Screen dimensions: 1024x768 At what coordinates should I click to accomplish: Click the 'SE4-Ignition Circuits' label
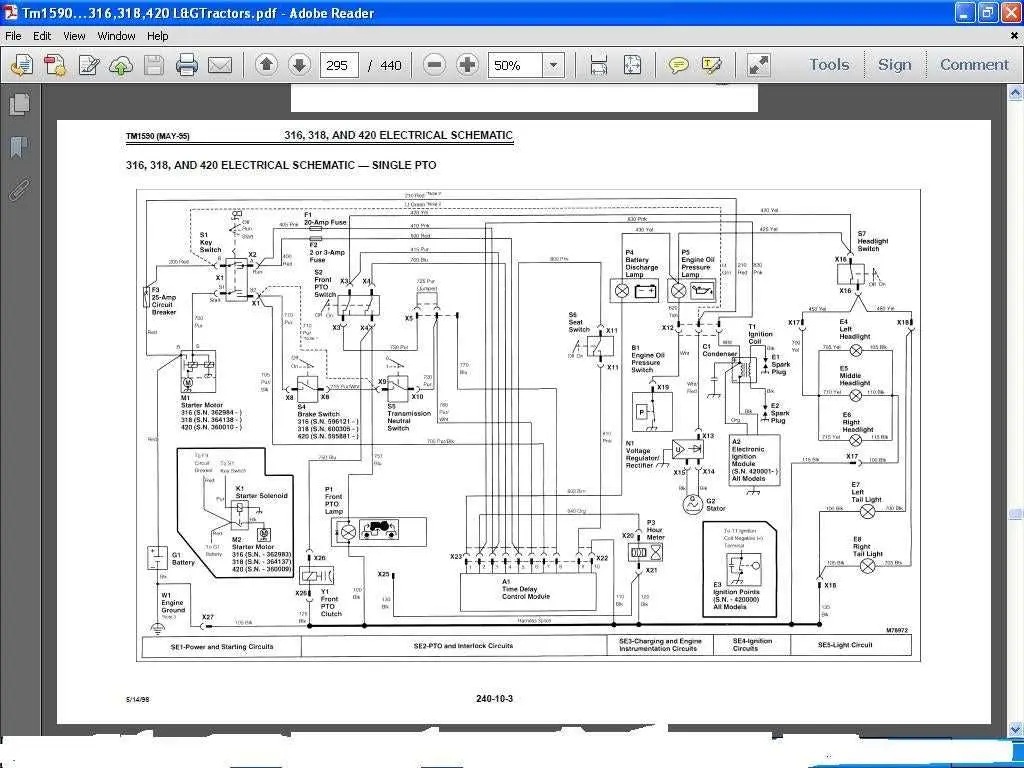[x=752, y=645]
